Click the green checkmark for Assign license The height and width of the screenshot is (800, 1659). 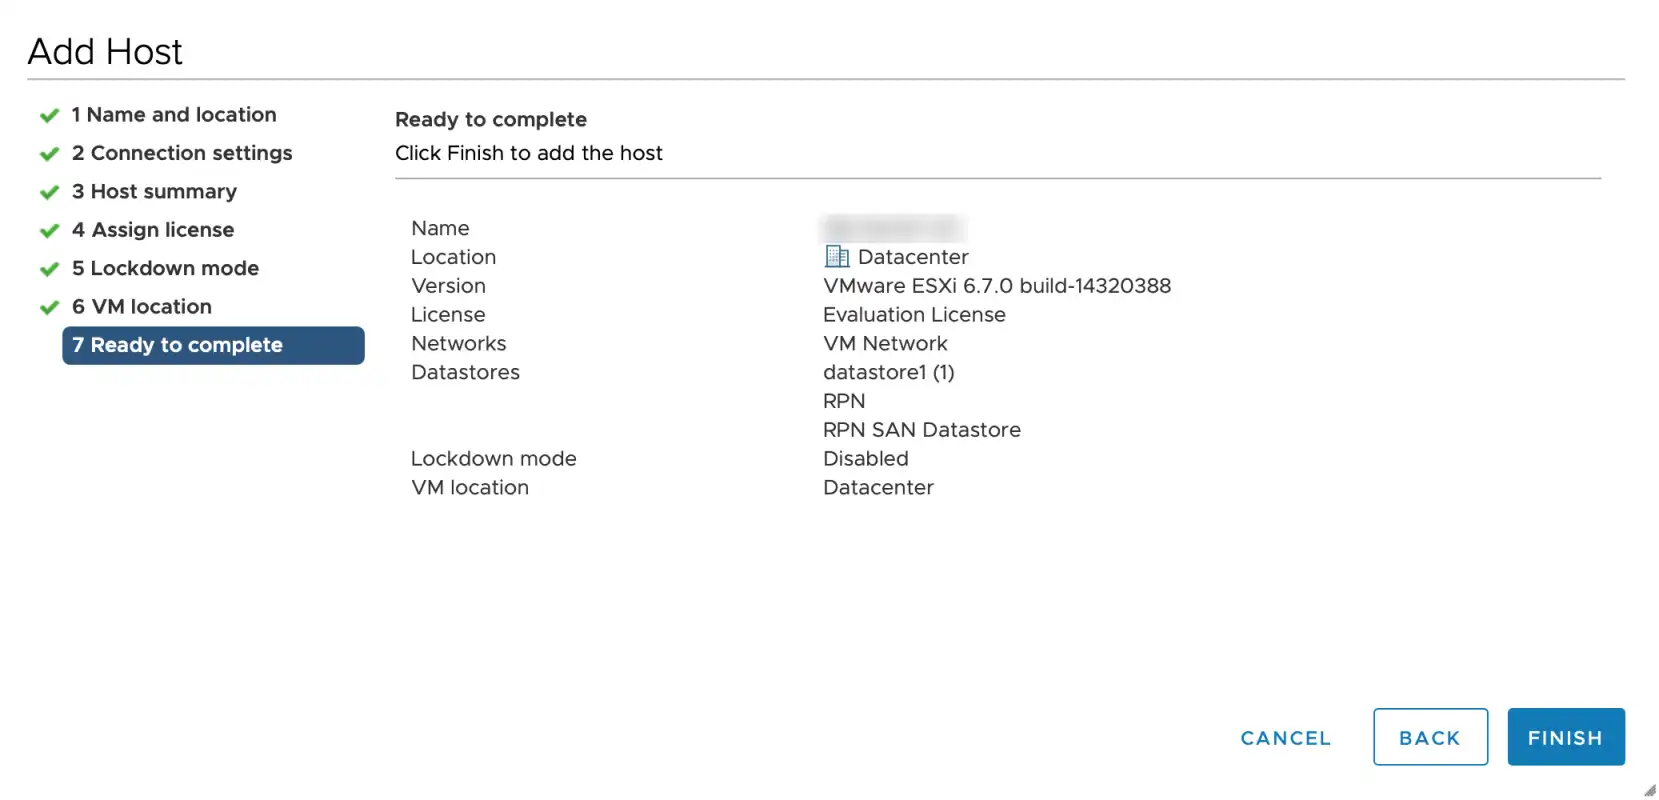pyautogui.click(x=49, y=231)
